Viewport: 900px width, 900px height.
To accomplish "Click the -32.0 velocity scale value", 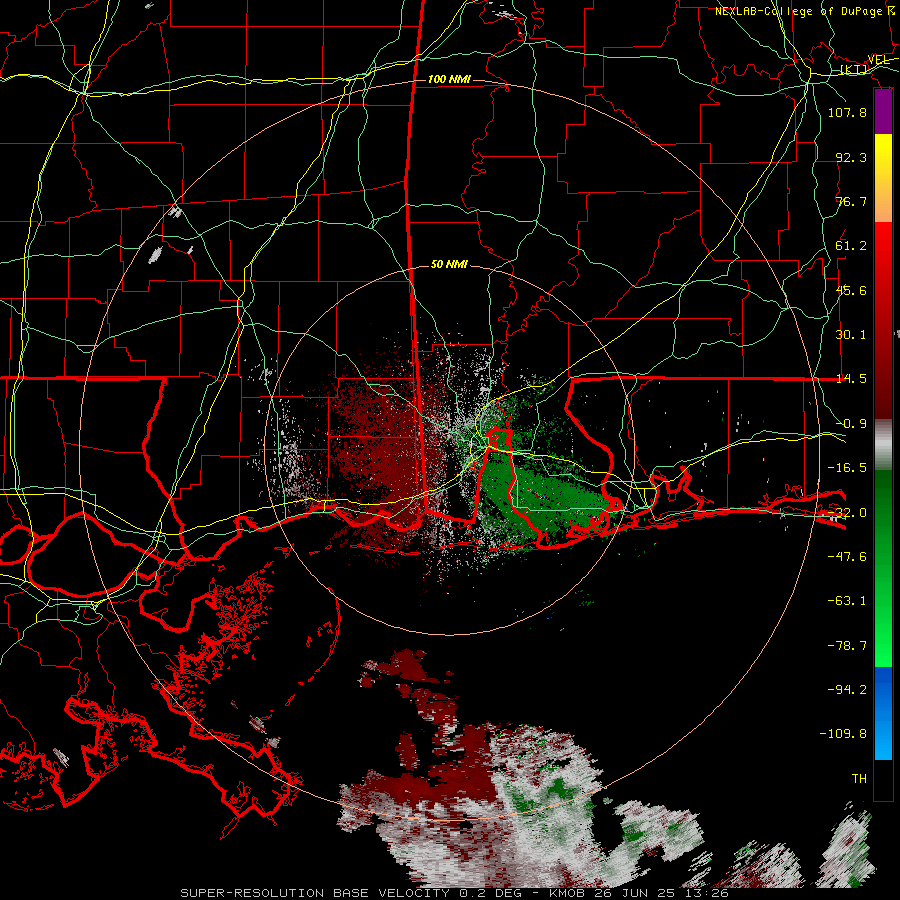I will (x=847, y=513).
